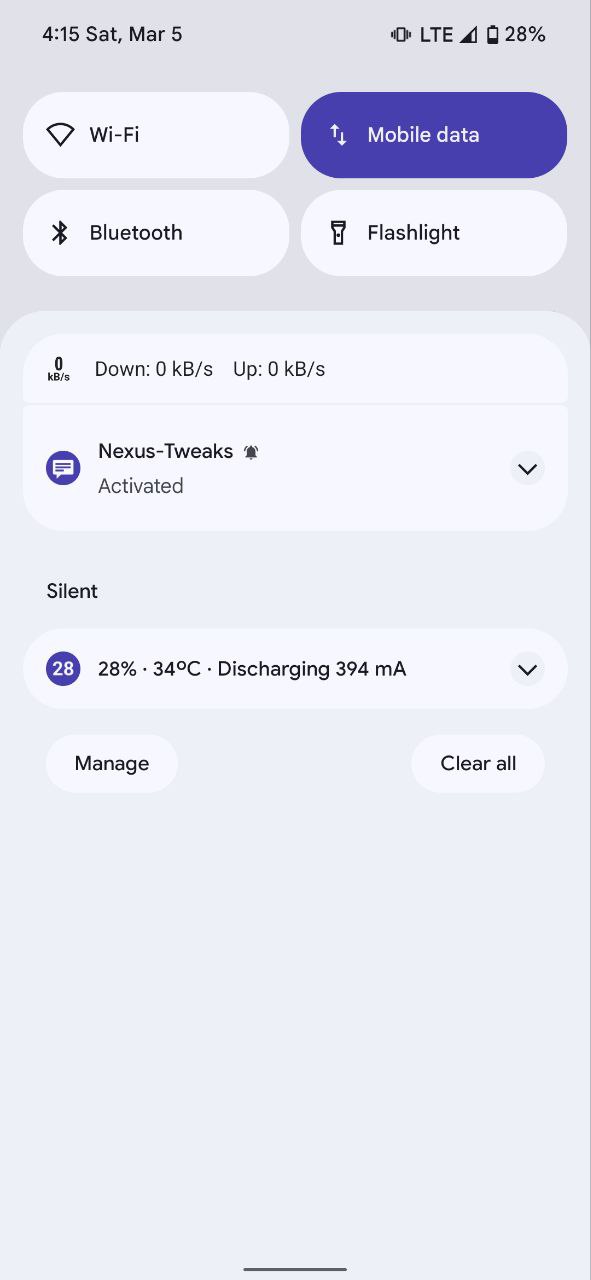The width and height of the screenshot is (591, 1280).
Task: Tap the battery icon in status bar
Action: (492, 35)
